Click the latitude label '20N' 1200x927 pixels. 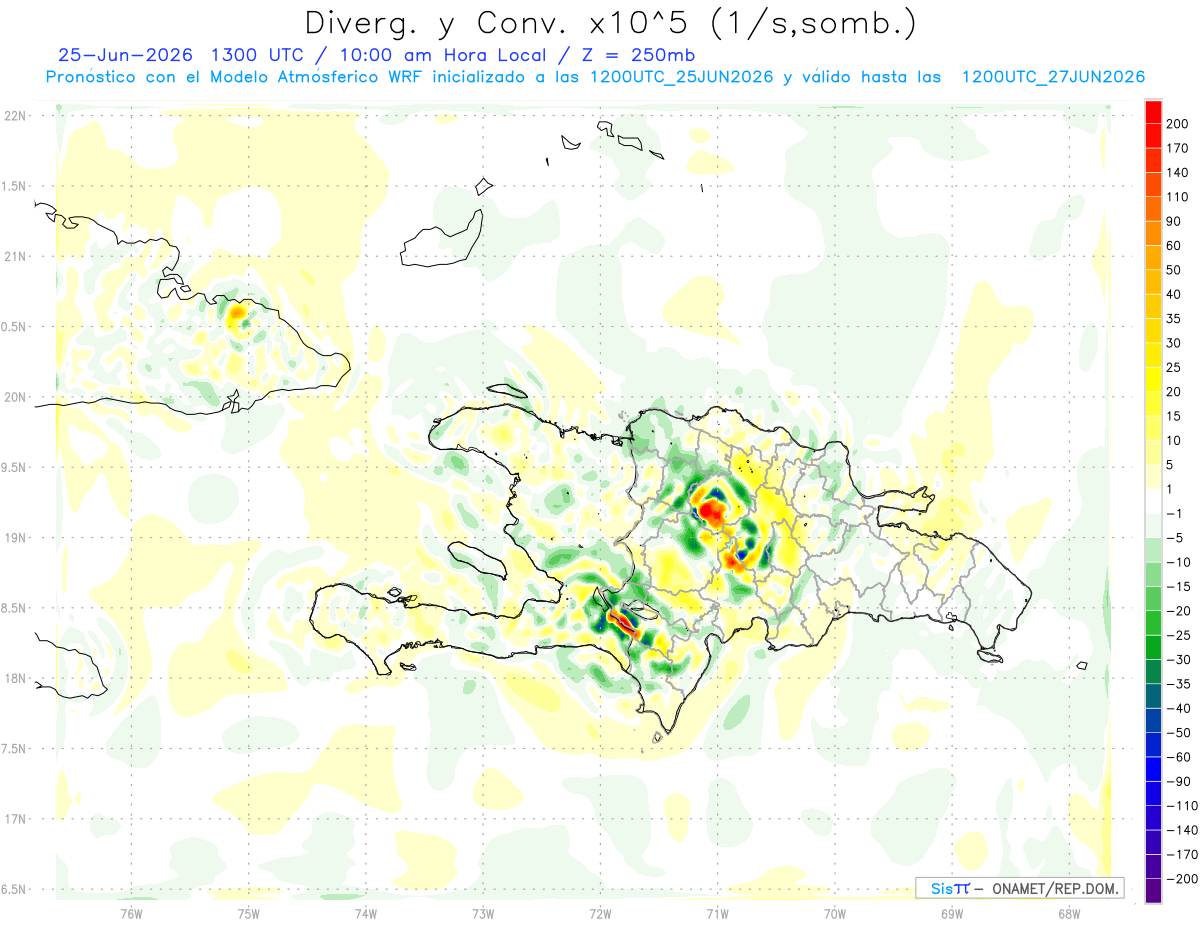[15, 397]
